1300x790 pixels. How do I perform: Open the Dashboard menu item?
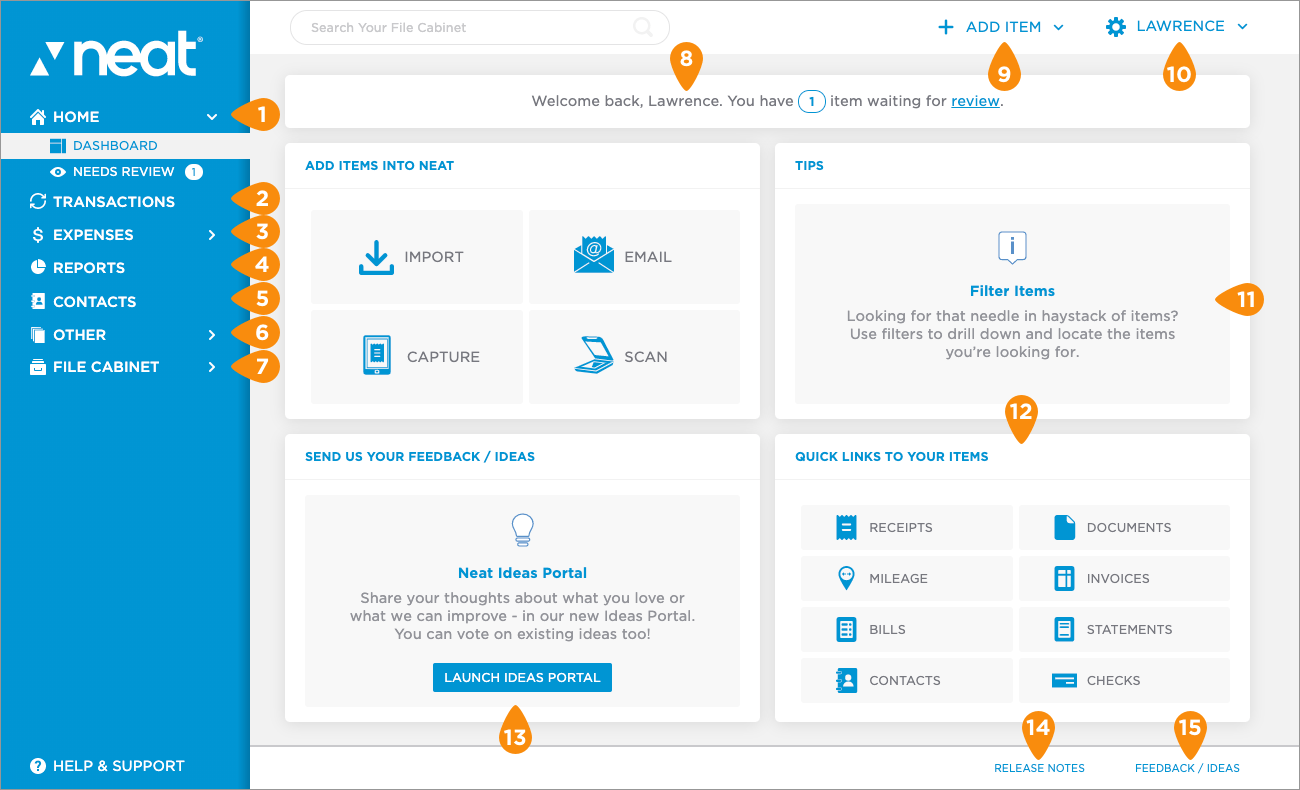pyautogui.click(x=125, y=146)
